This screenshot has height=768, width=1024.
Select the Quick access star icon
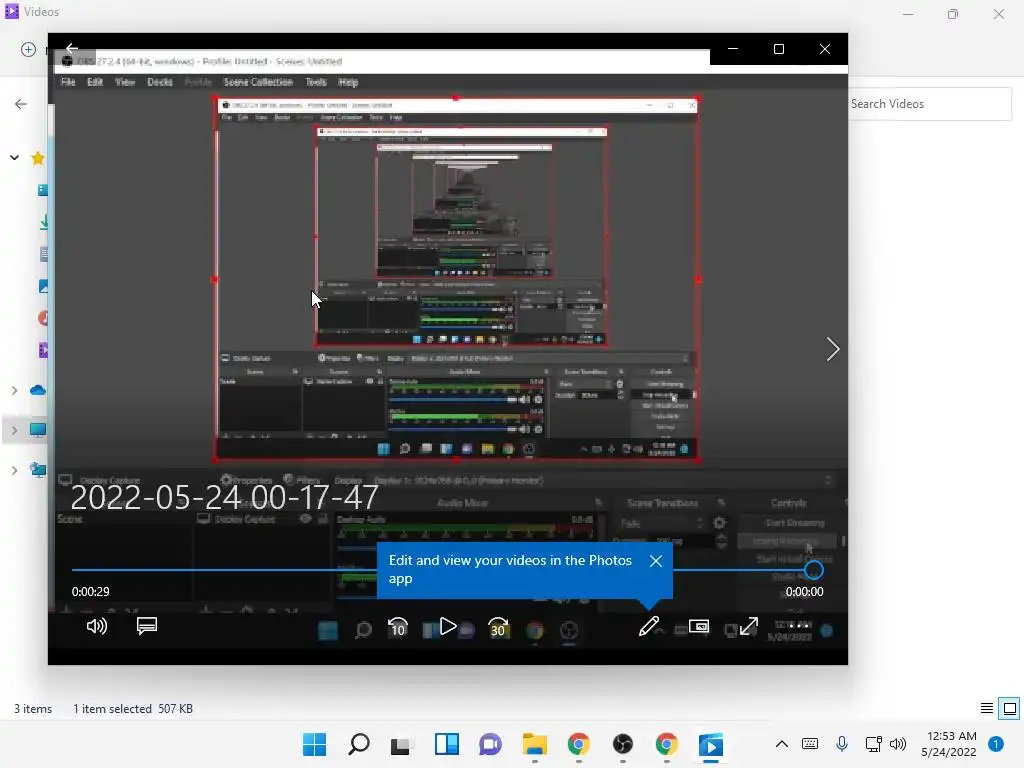(x=38, y=158)
